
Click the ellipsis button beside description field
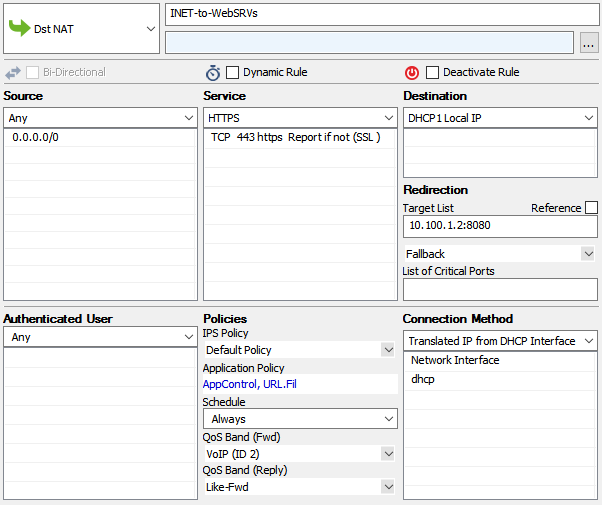coord(588,42)
